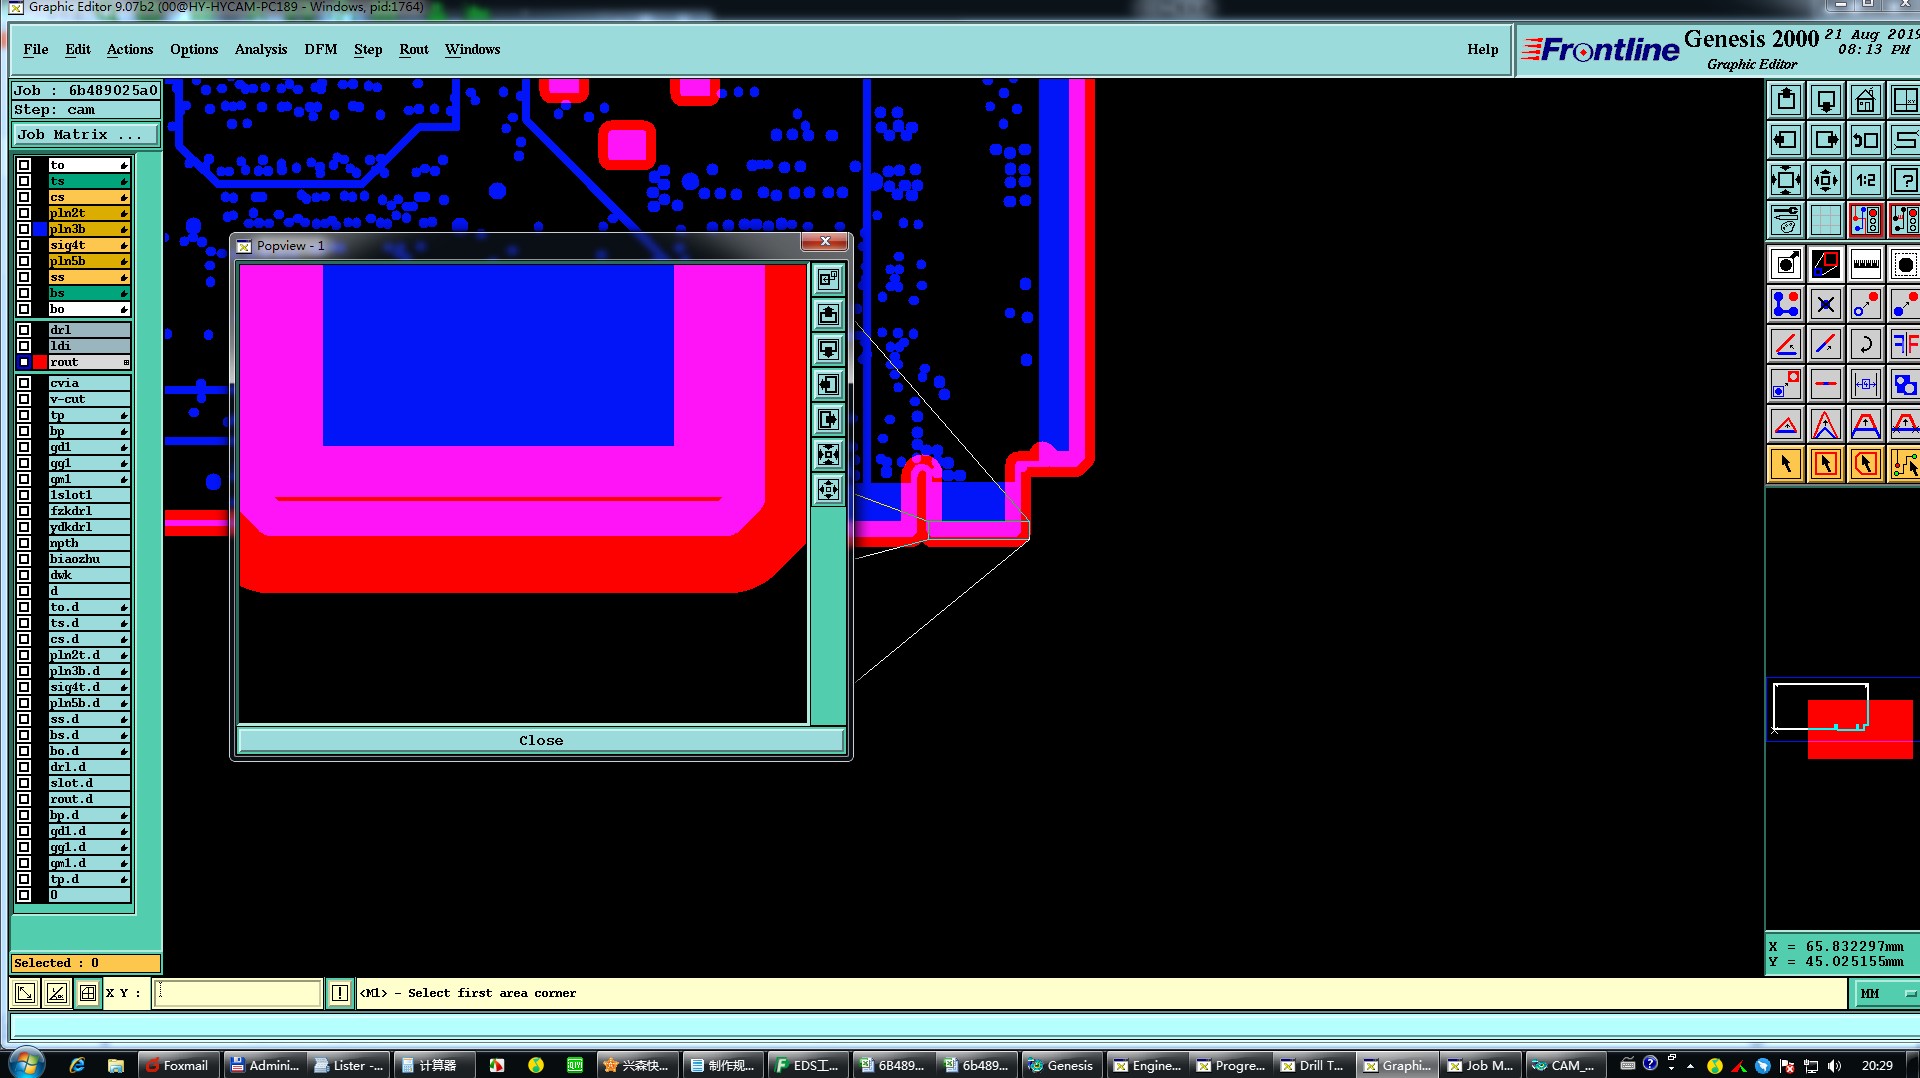Click Popview pan up icon

[x=828, y=315]
